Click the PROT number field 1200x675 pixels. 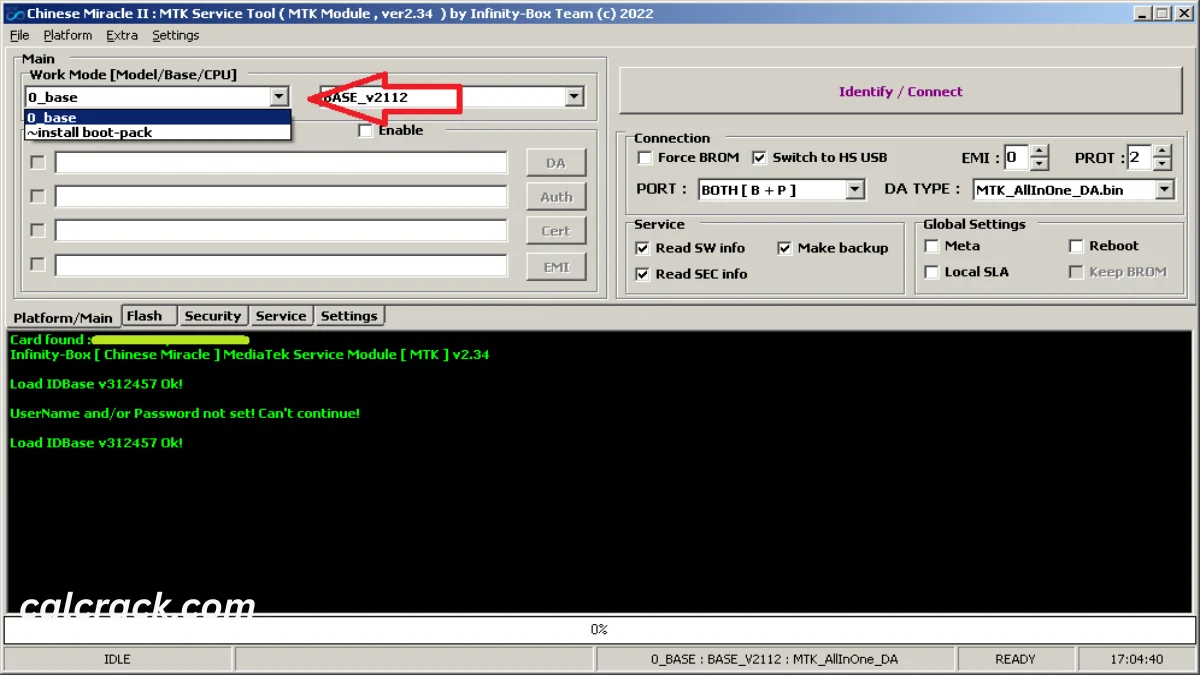pyautogui.click(x=1139, y=157)
